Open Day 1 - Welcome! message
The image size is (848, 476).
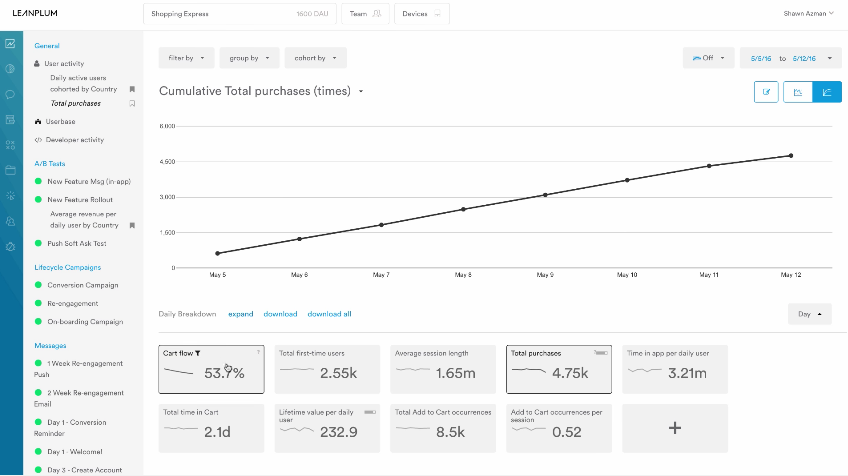75,452
